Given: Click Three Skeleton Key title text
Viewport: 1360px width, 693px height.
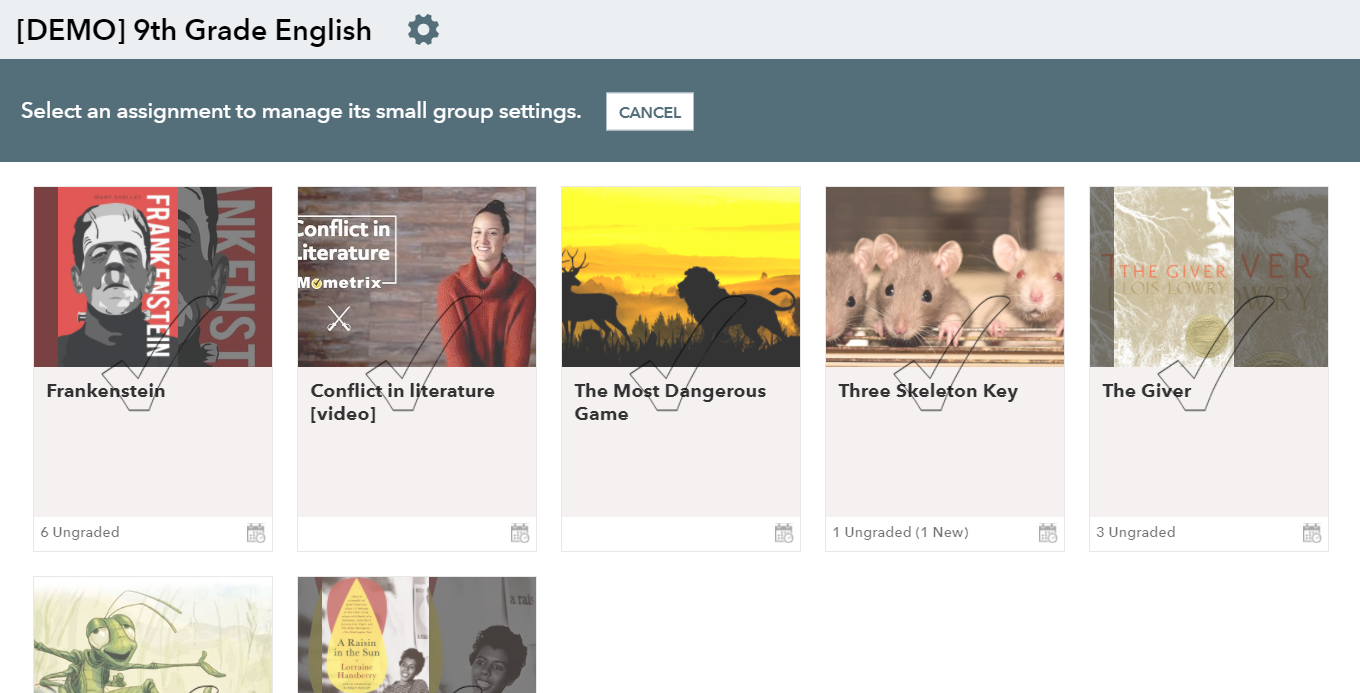Looking at the screenshot, I should pos(928,391).
